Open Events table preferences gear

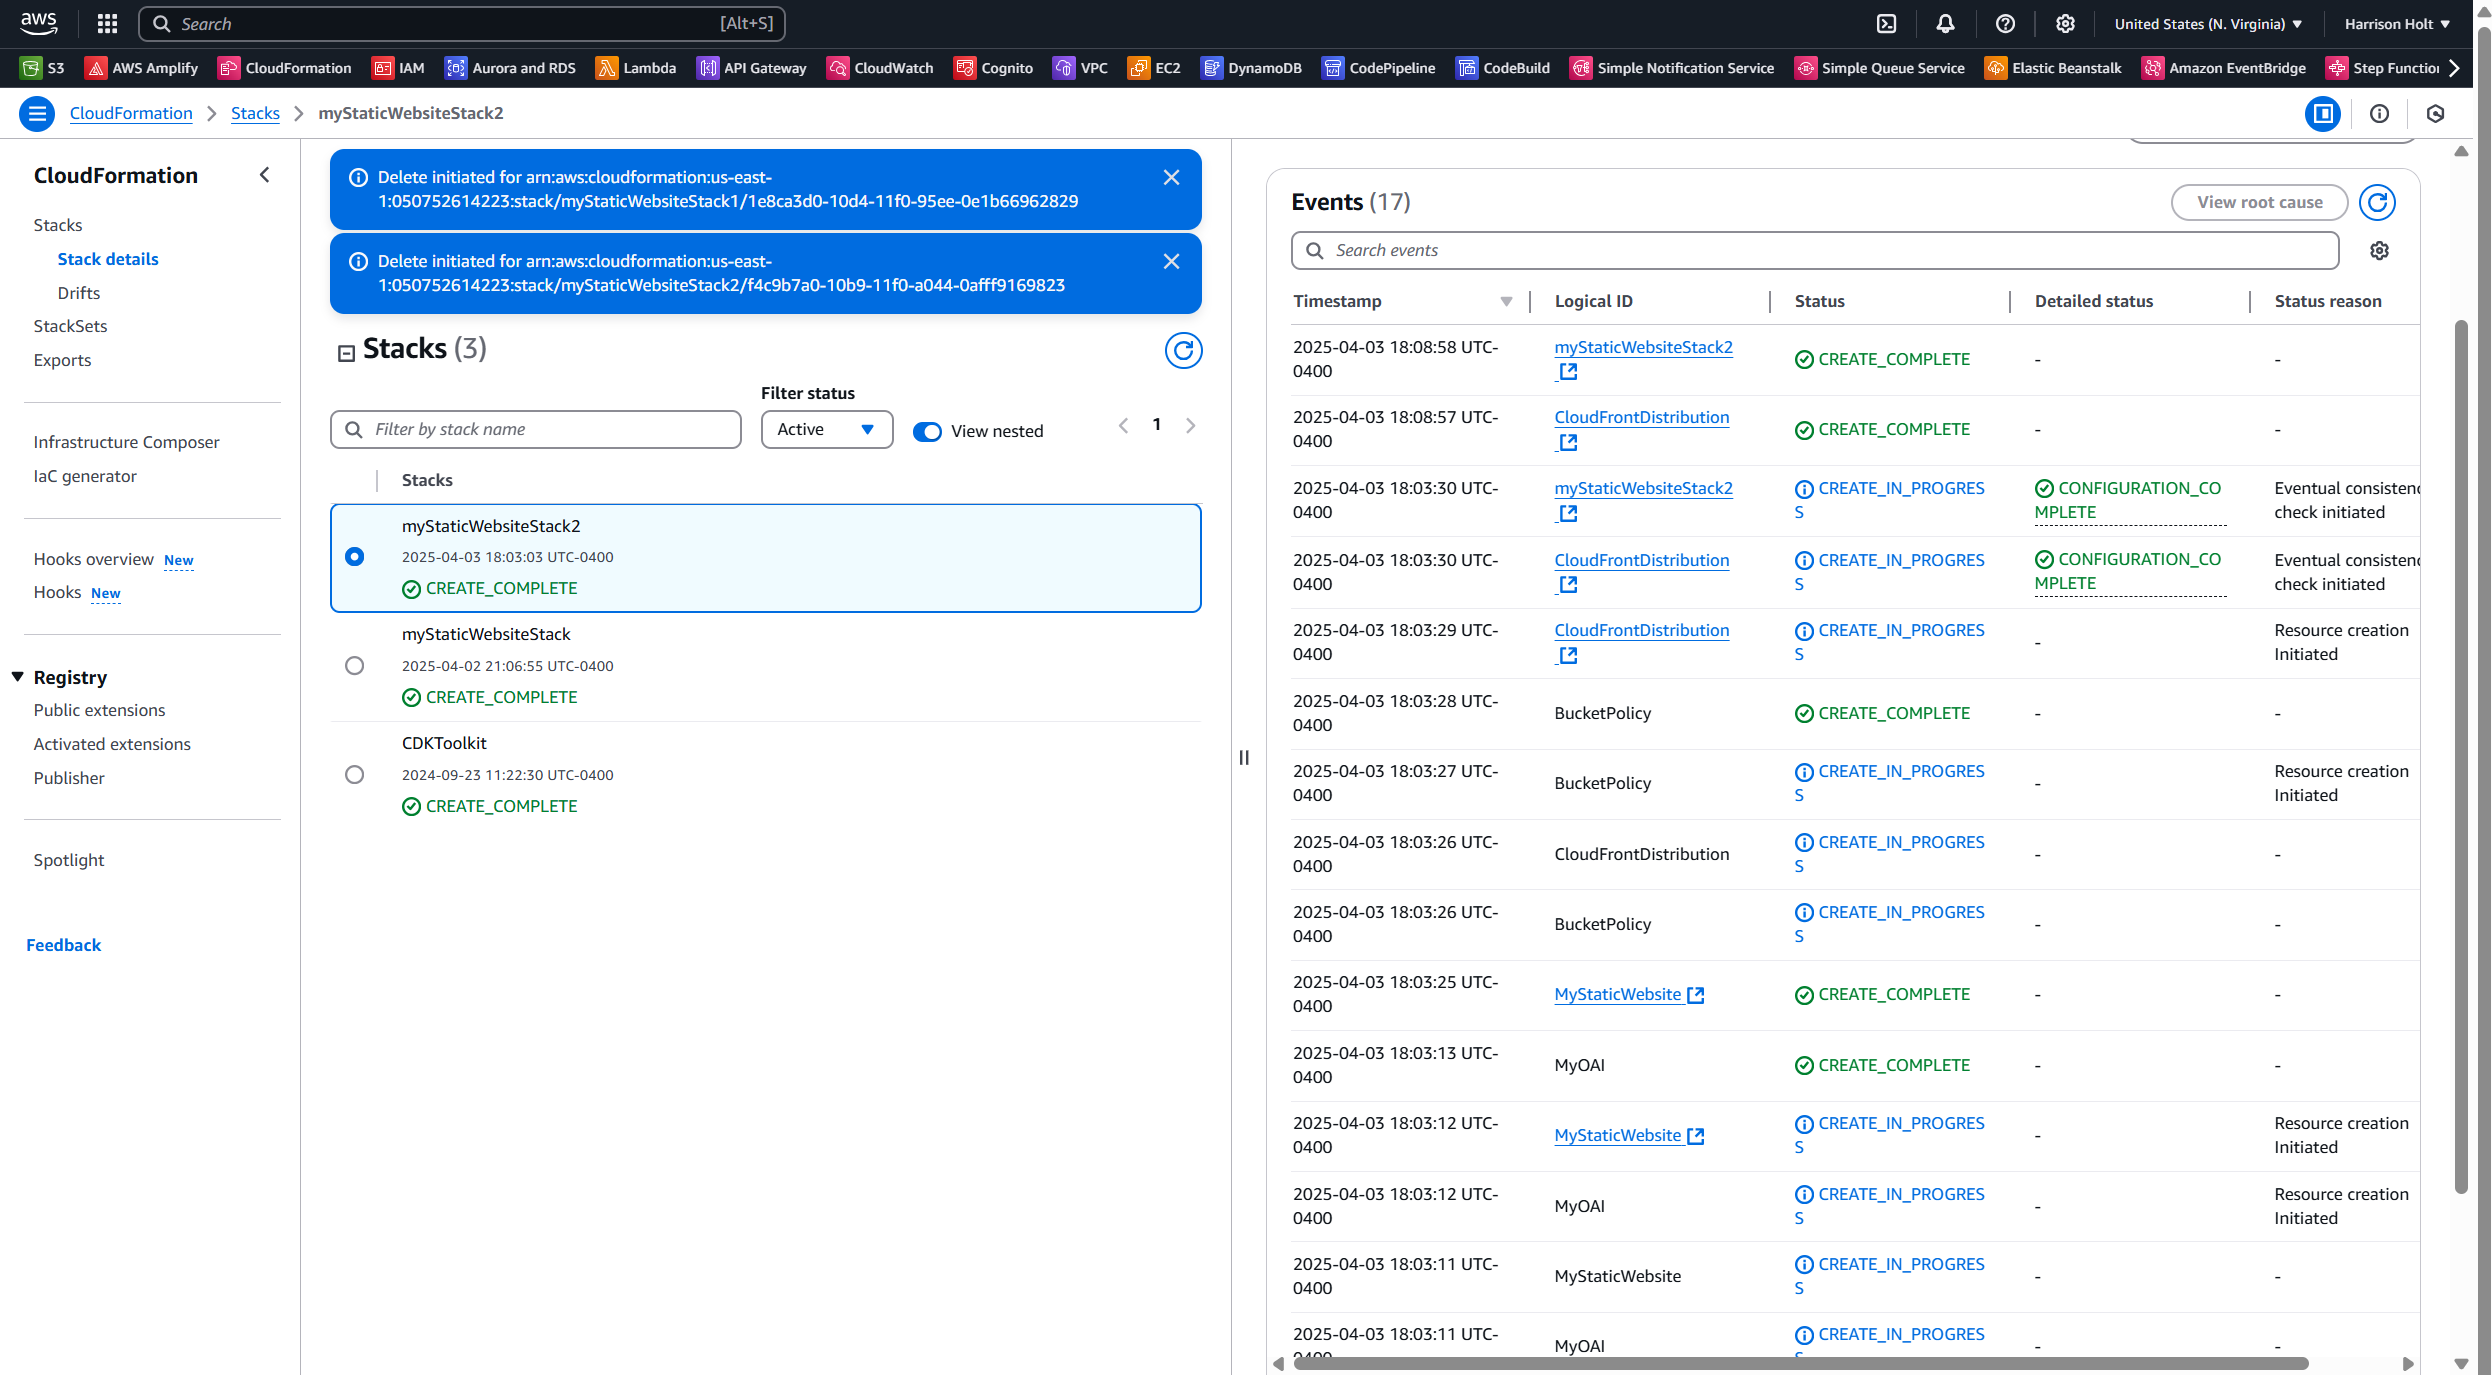[2379, 251]
